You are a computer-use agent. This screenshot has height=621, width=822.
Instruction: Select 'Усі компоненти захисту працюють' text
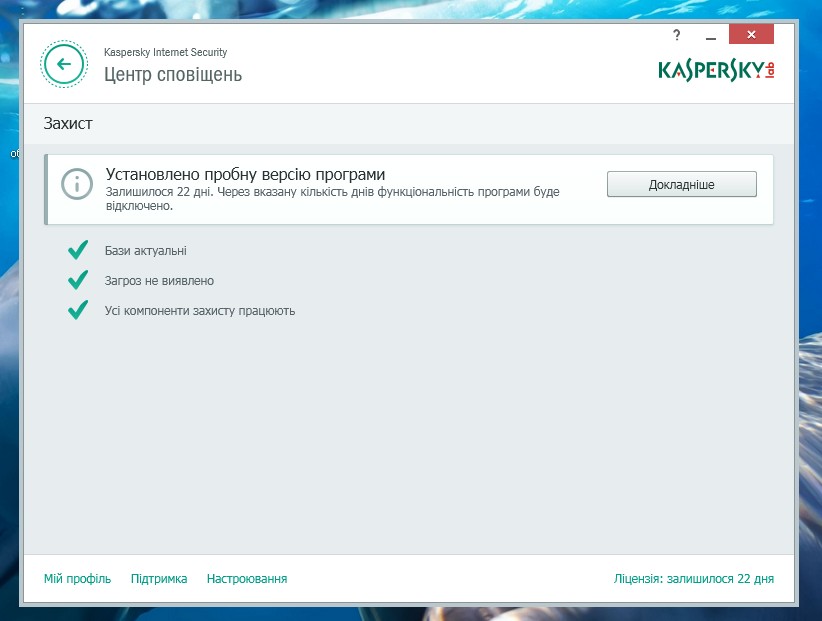coord(200,311)
